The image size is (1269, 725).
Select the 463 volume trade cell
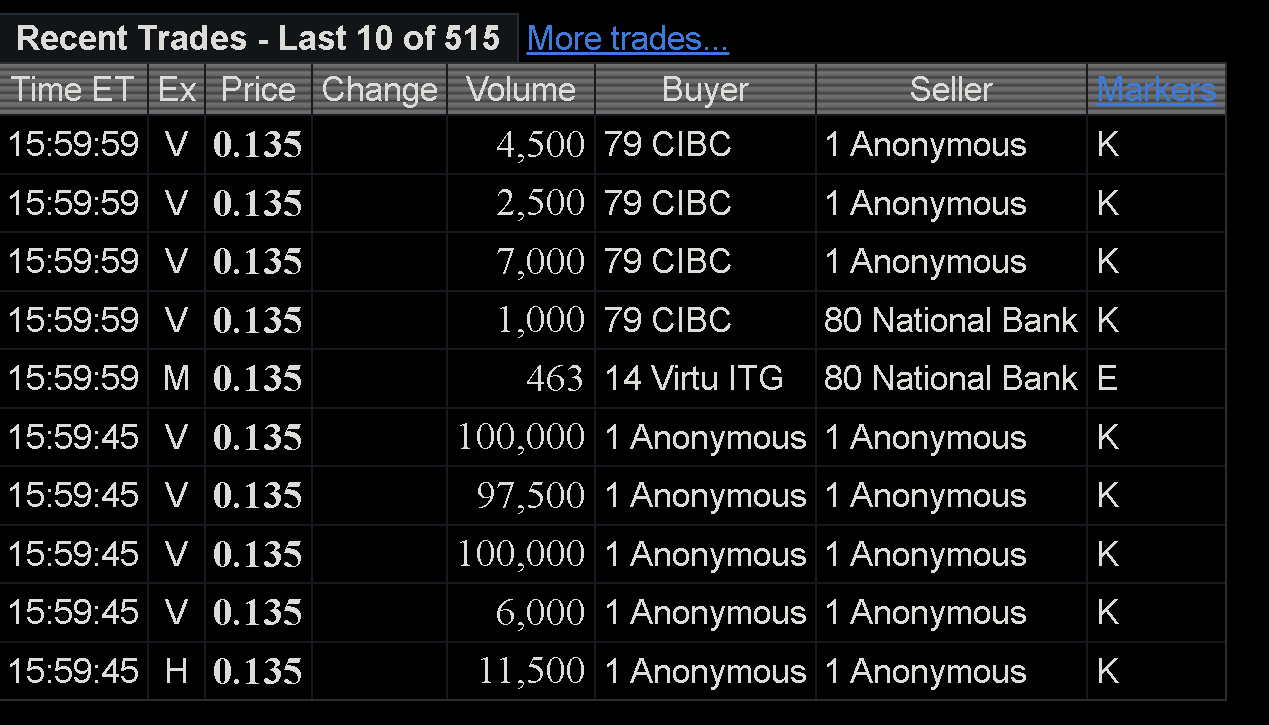(554, 379)
